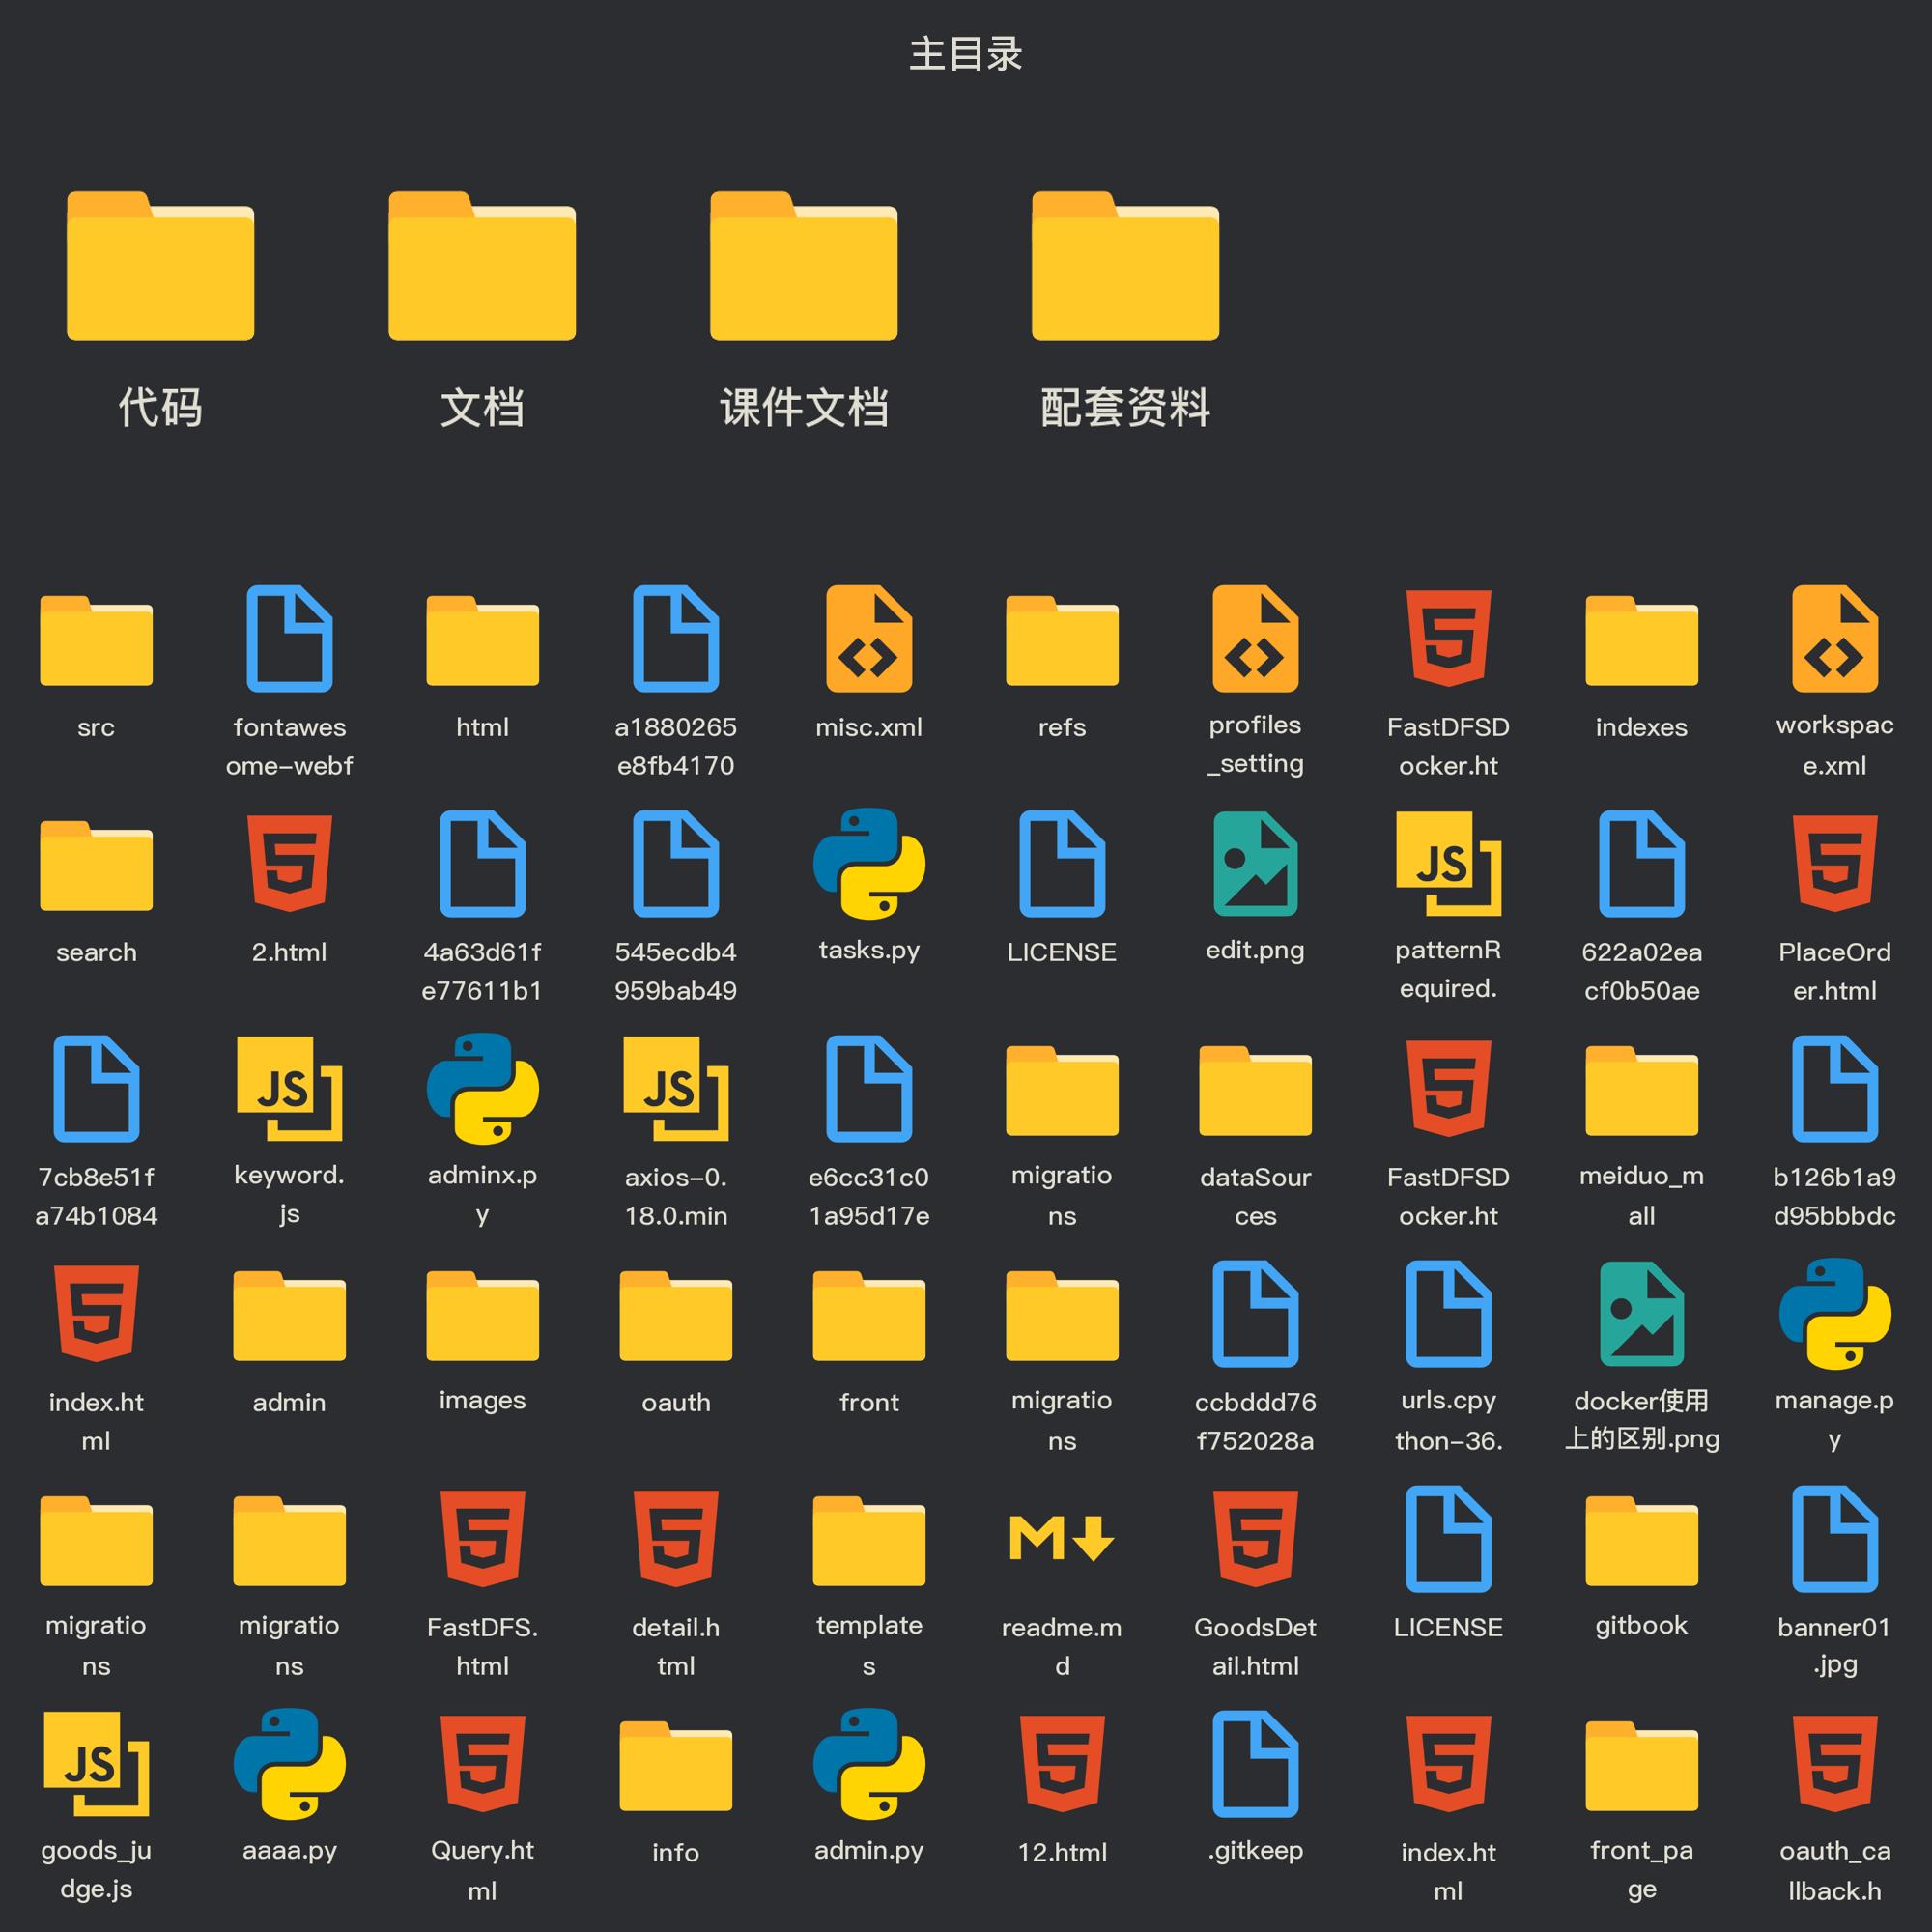Open the 课件文档 folder
The image size is (1932, 1932).
(804, 265)
